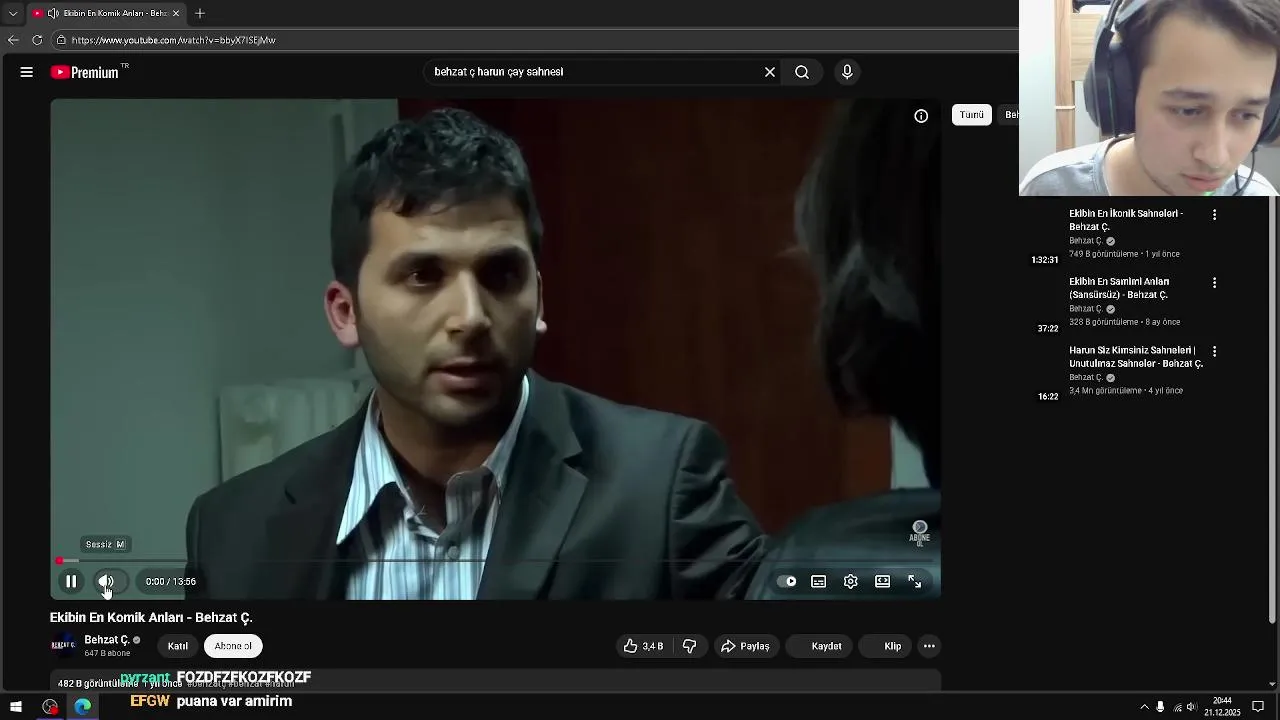Image resolution: width=1280 pixels, height=720 pixels.
Task: Select the 'Ekibin En Komik Anları' browser tab
Action: 105,13
